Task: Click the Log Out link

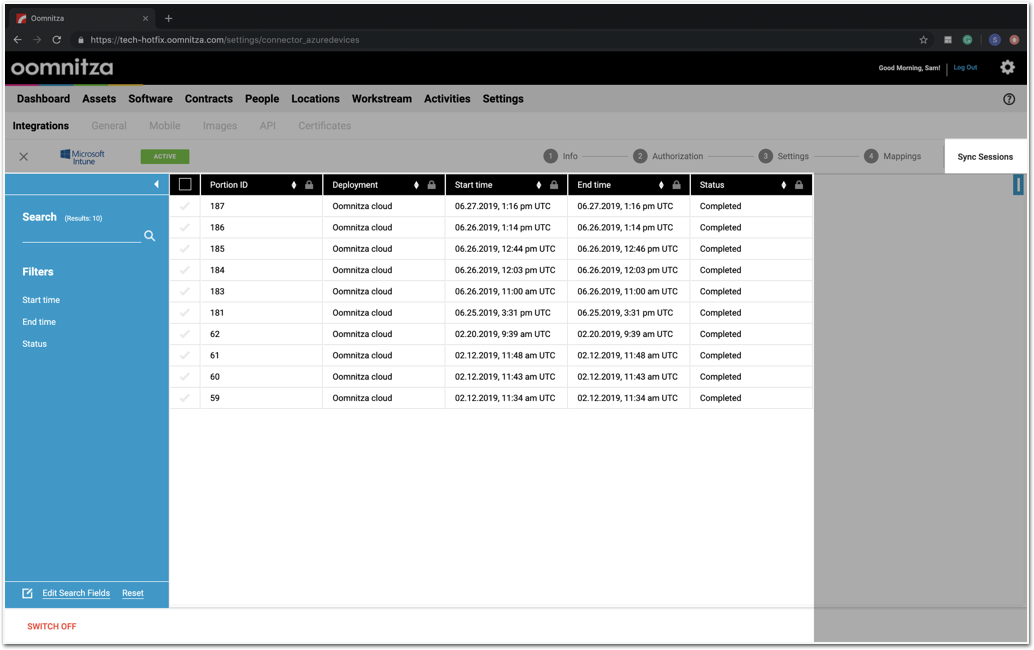Action: [x=965, y=67]
